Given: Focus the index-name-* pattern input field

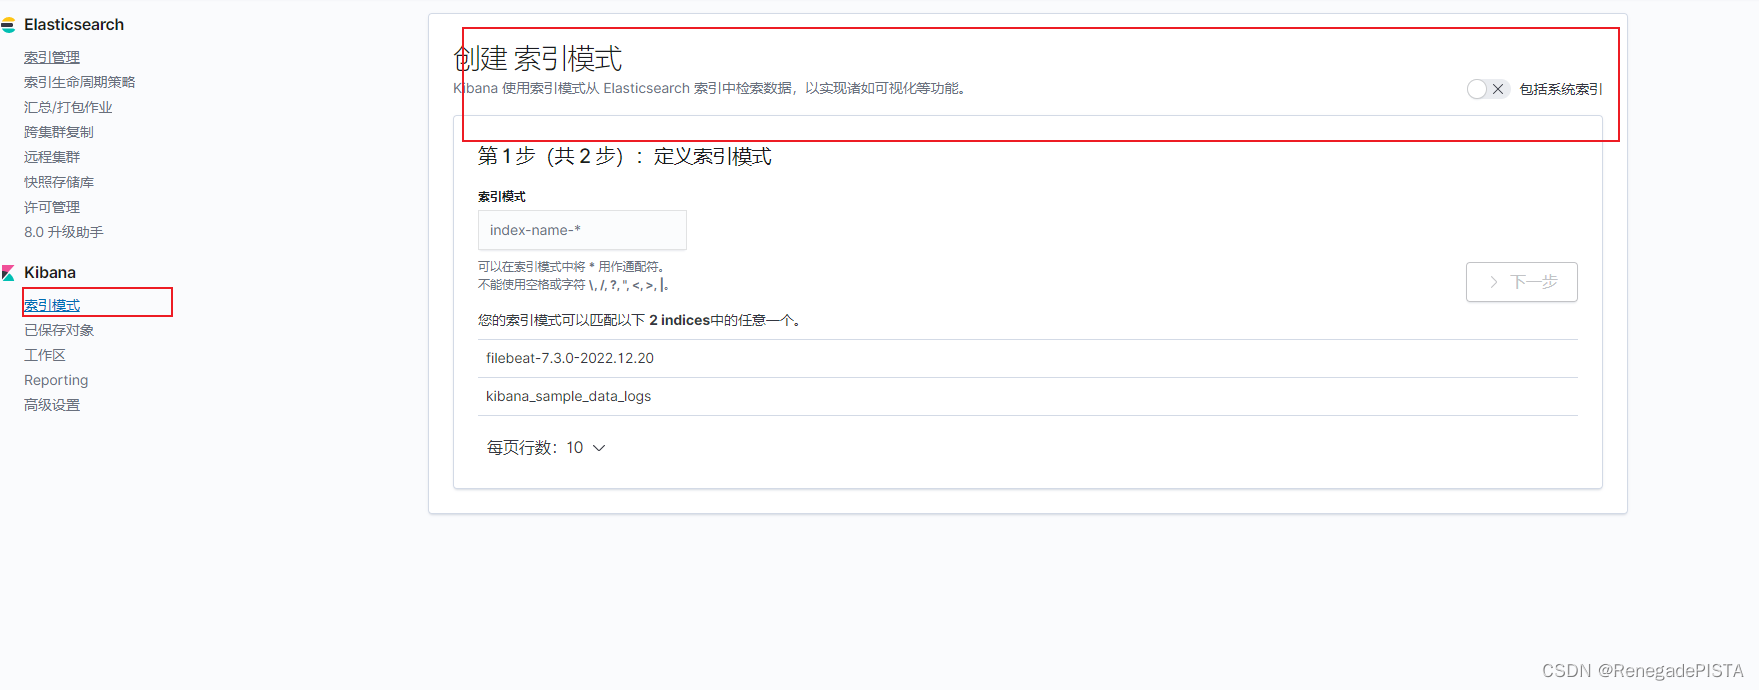Looking at the screenshot, I should (582, 230).
